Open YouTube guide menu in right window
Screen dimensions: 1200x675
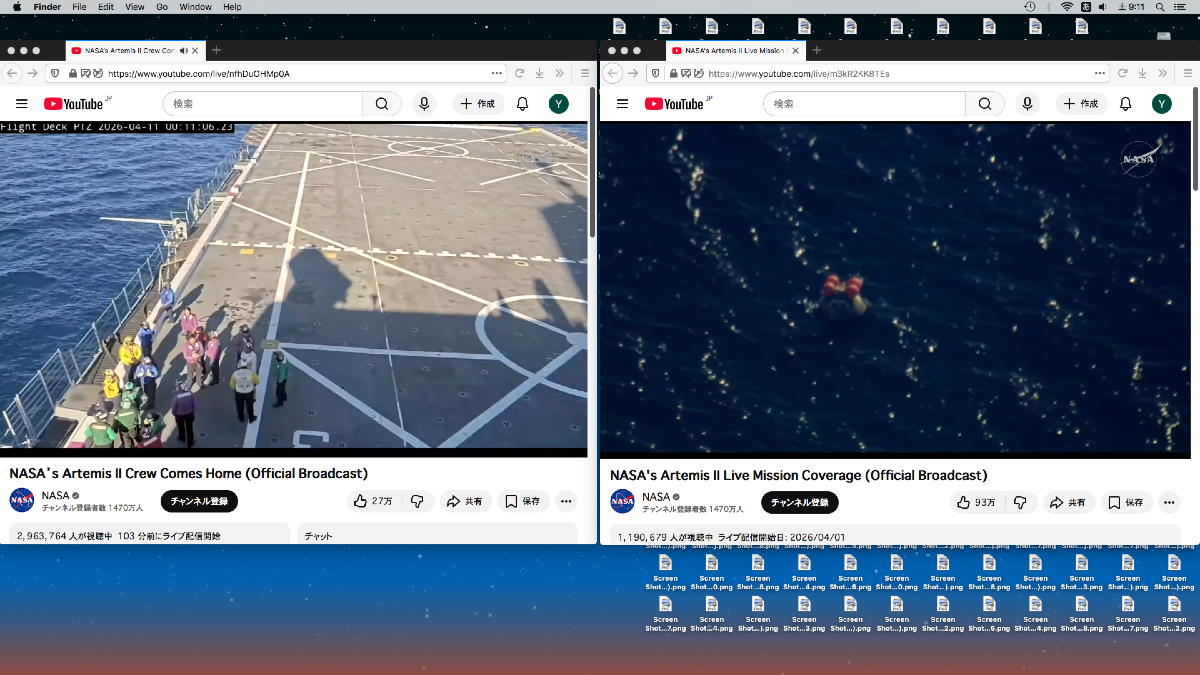pos(622,104)
